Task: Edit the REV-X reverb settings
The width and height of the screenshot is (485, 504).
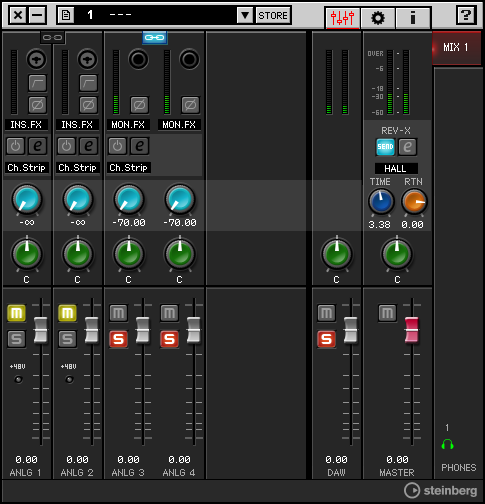Action: [x=407, y=147]
